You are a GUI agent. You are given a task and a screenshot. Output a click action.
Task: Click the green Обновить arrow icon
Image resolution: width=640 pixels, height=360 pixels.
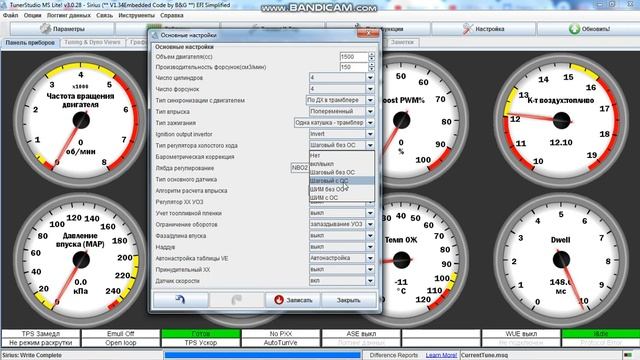(x=574, y=29)
